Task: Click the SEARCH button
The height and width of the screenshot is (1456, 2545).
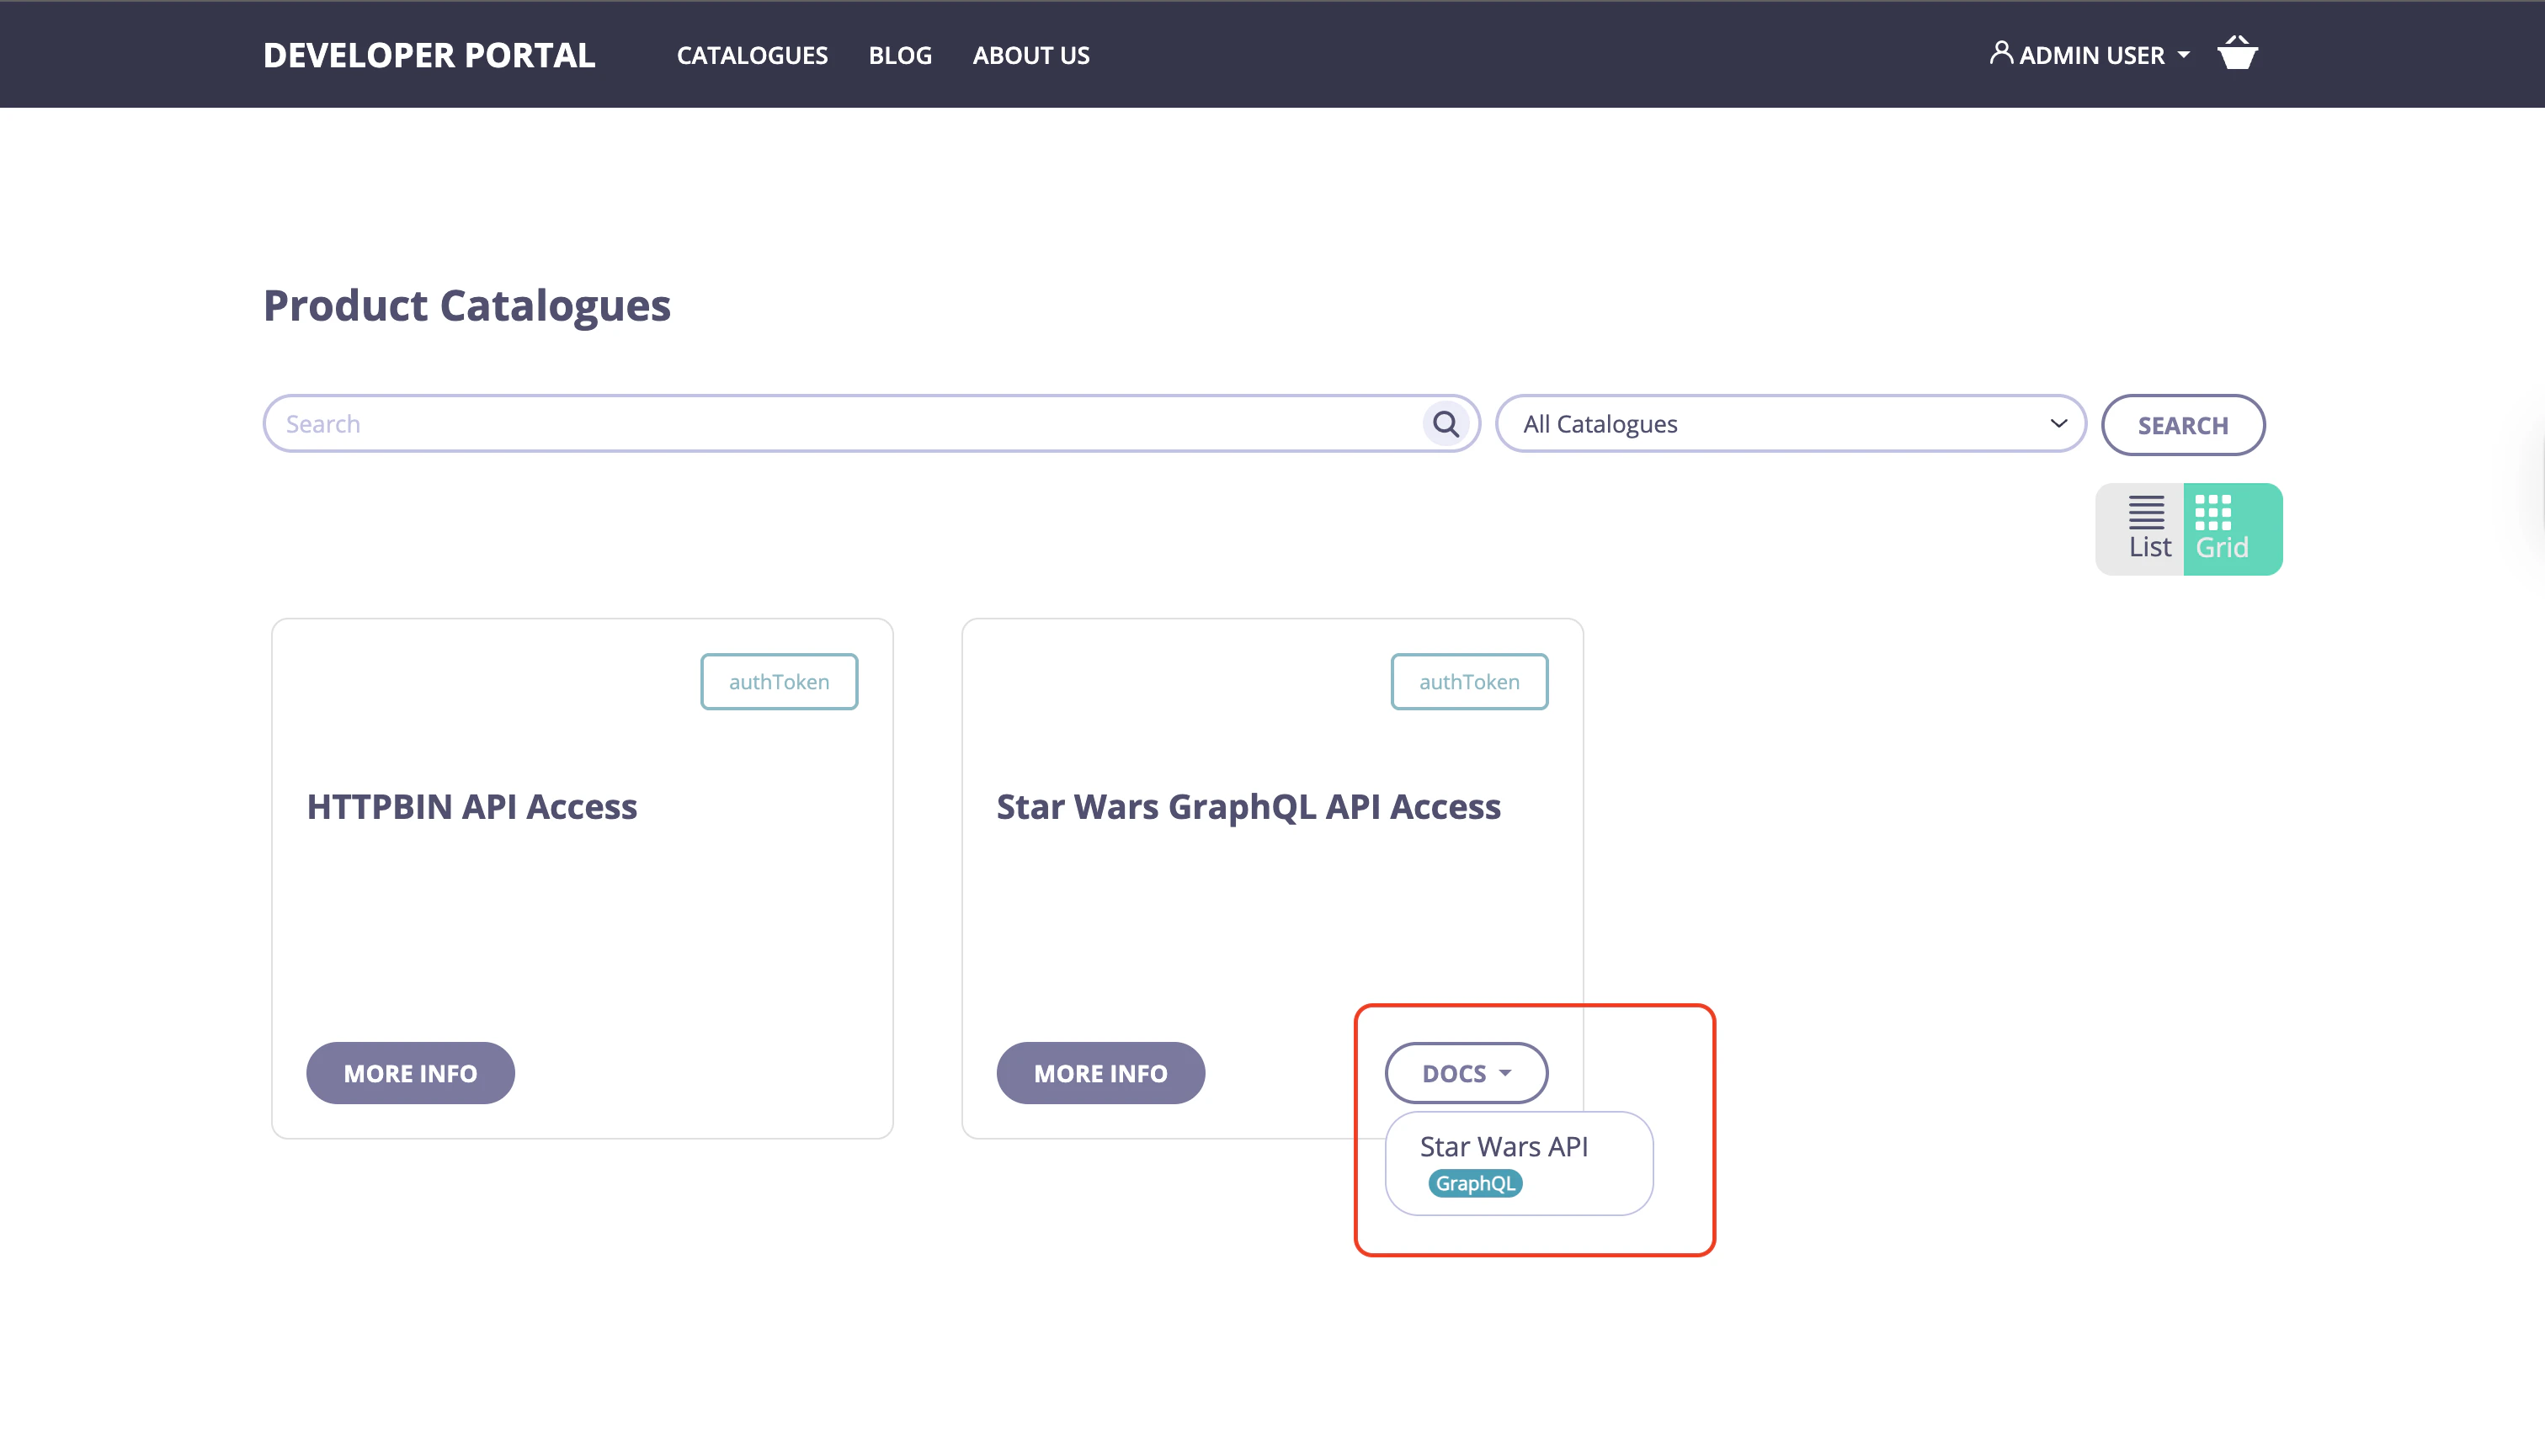Action: pos(2182,424)
